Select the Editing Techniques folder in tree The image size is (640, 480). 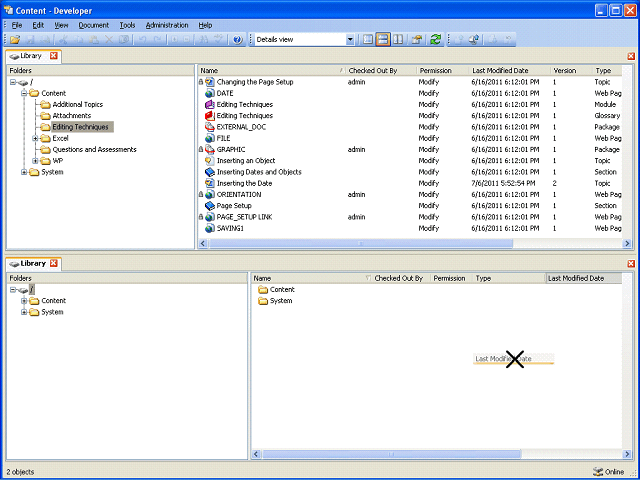pyautogui.click(x=80, y=127)
